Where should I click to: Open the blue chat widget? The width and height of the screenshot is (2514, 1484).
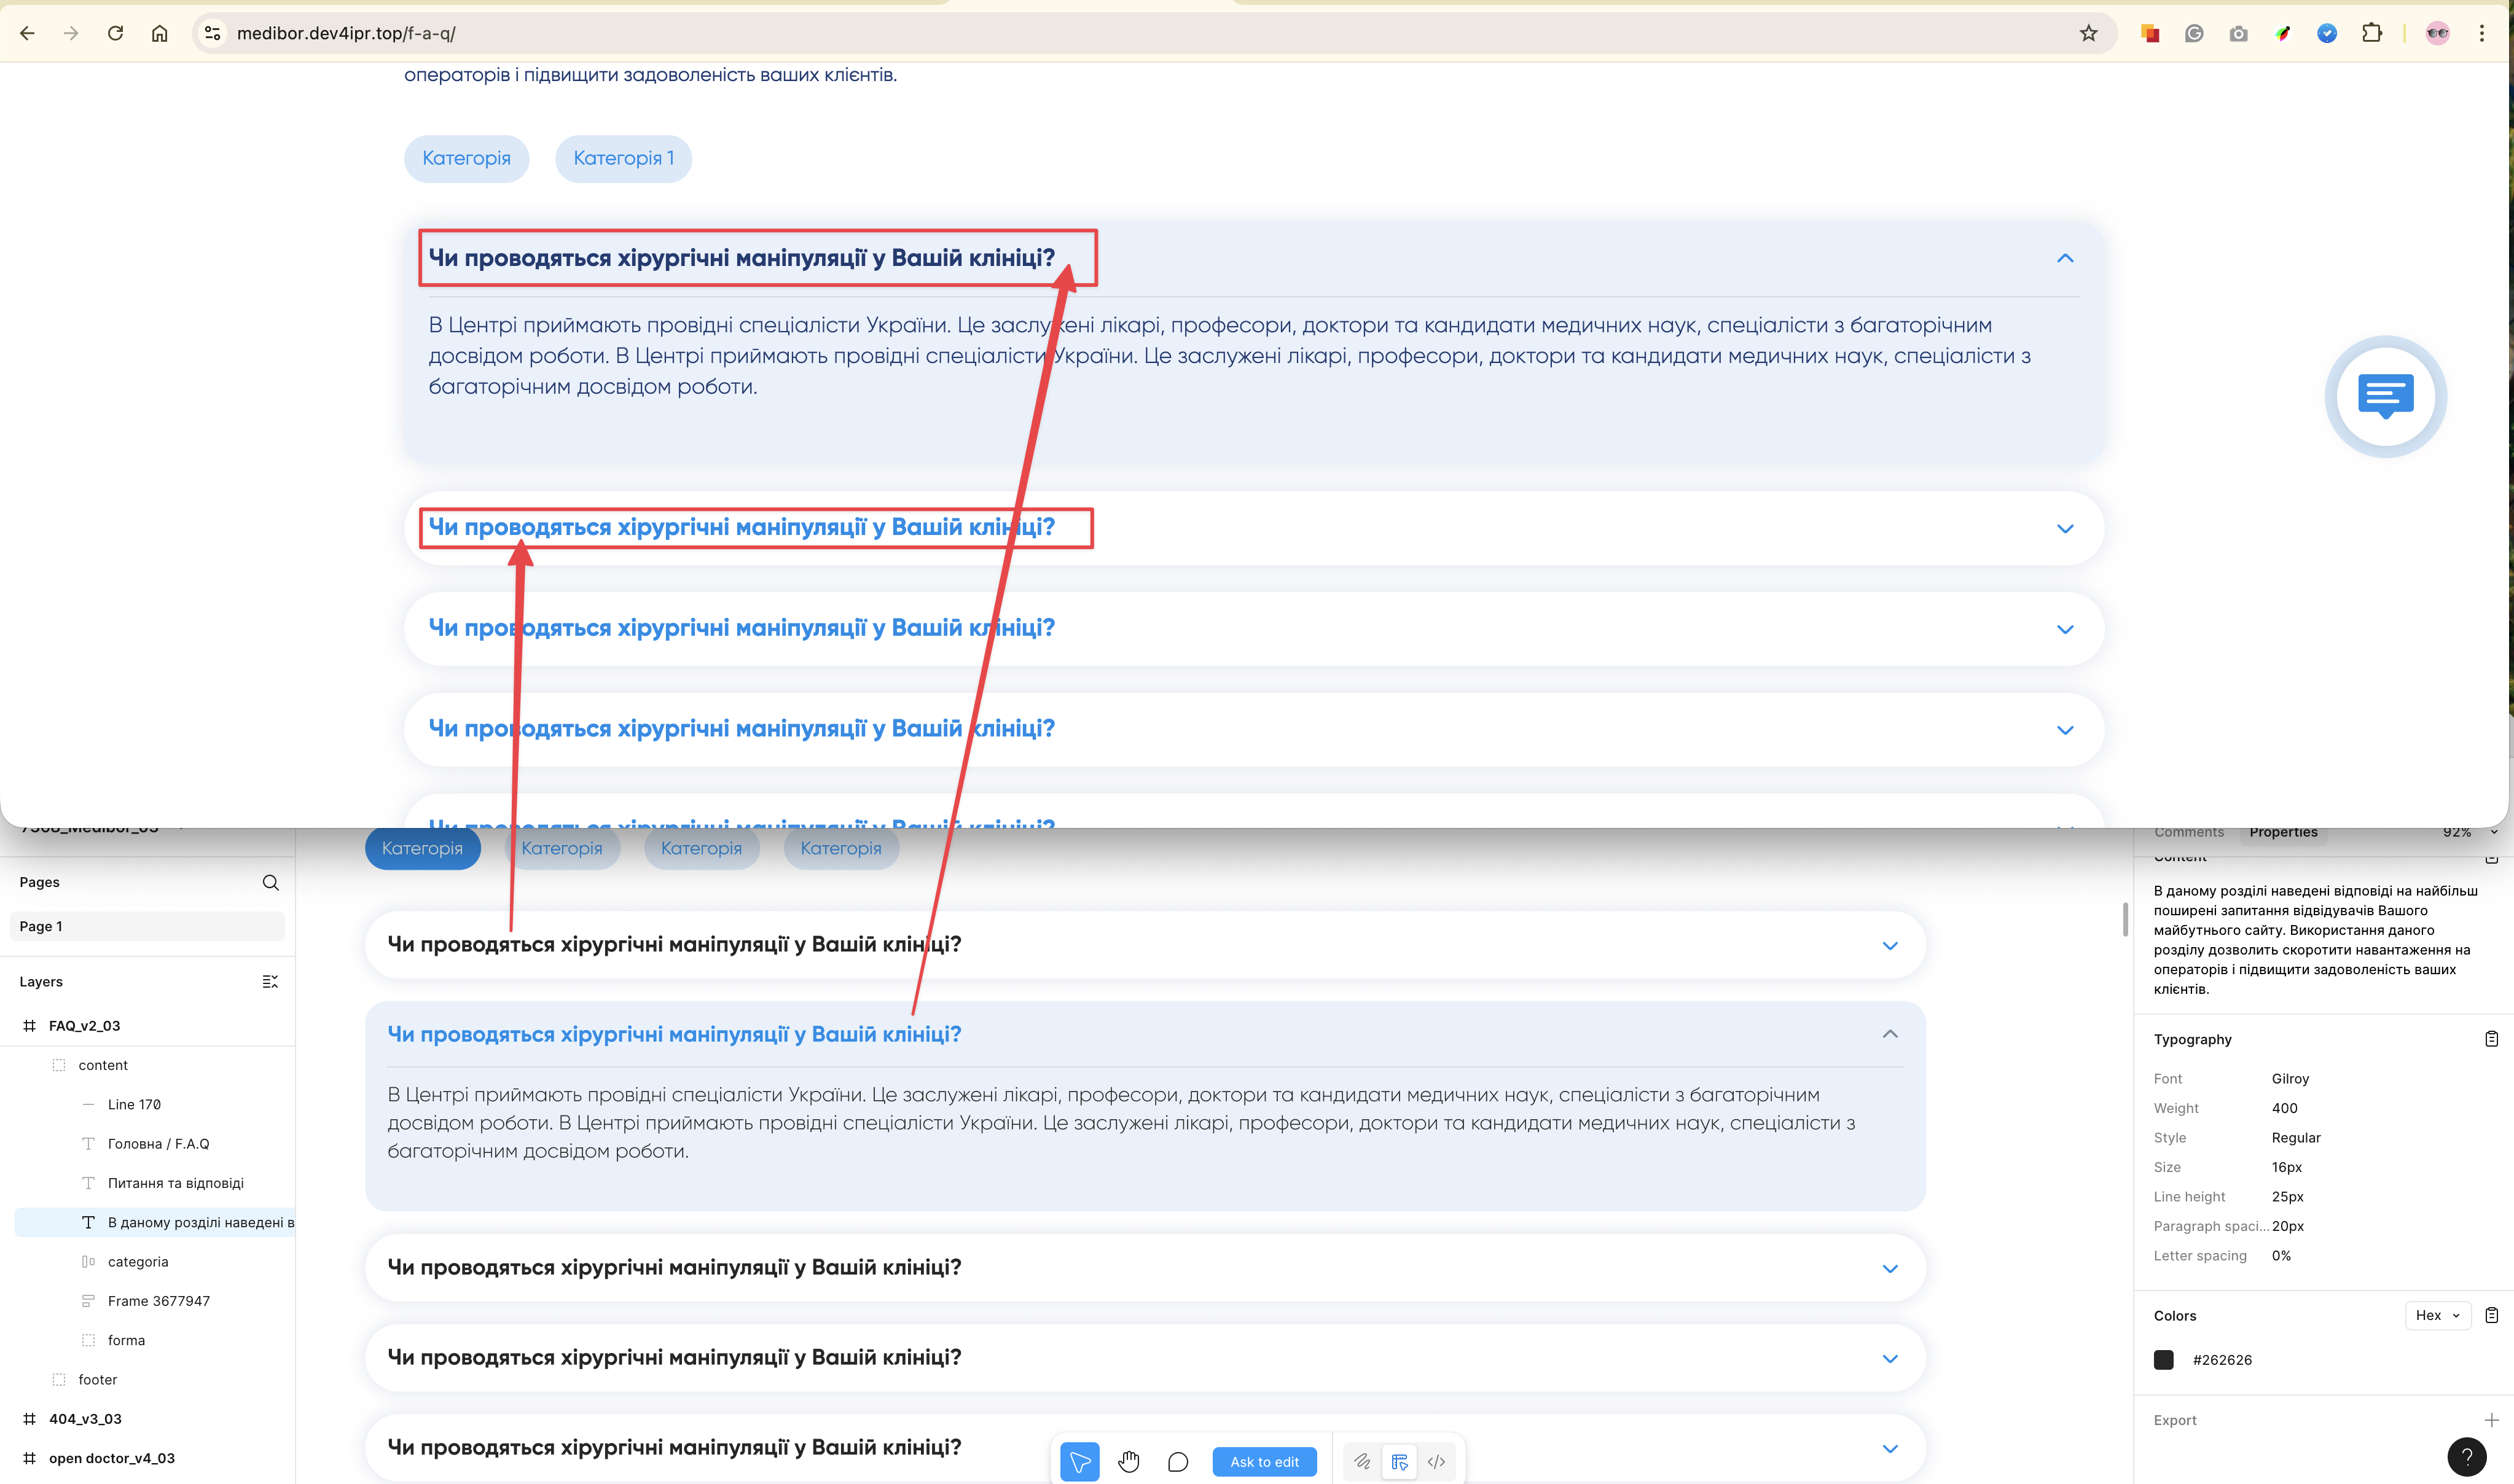[x=2385, y=396]
